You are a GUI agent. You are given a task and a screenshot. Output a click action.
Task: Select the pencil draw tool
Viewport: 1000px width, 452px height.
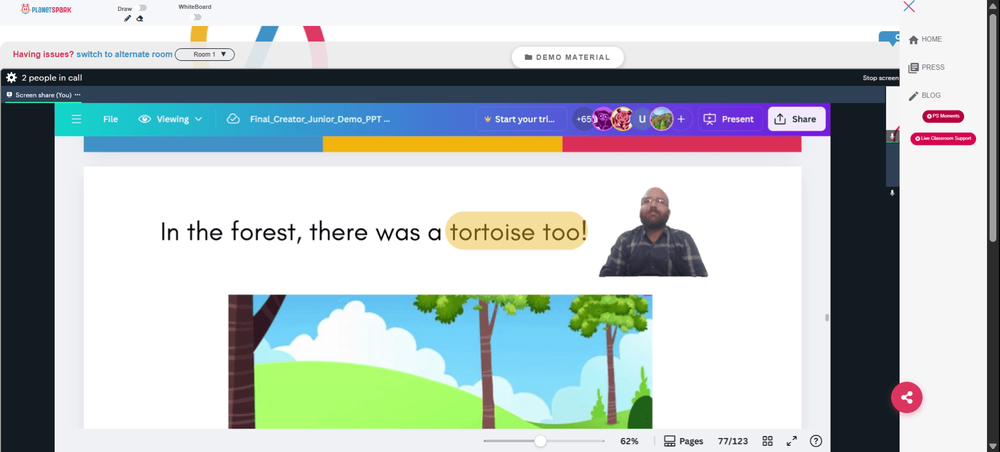(x=127, y=18)
